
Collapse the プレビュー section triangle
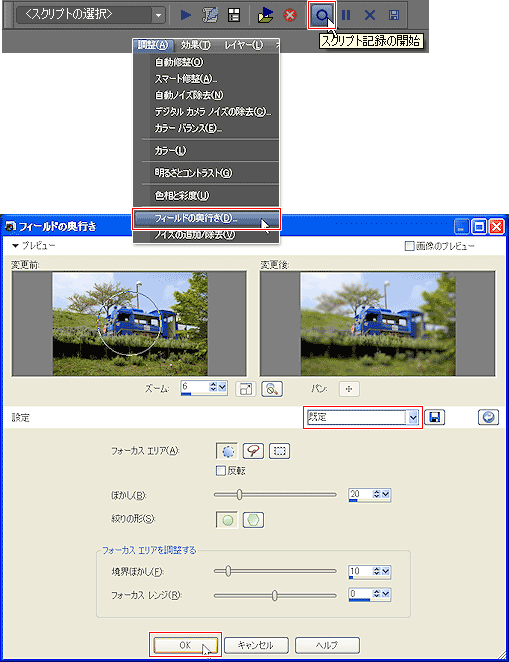click(16, 245)
